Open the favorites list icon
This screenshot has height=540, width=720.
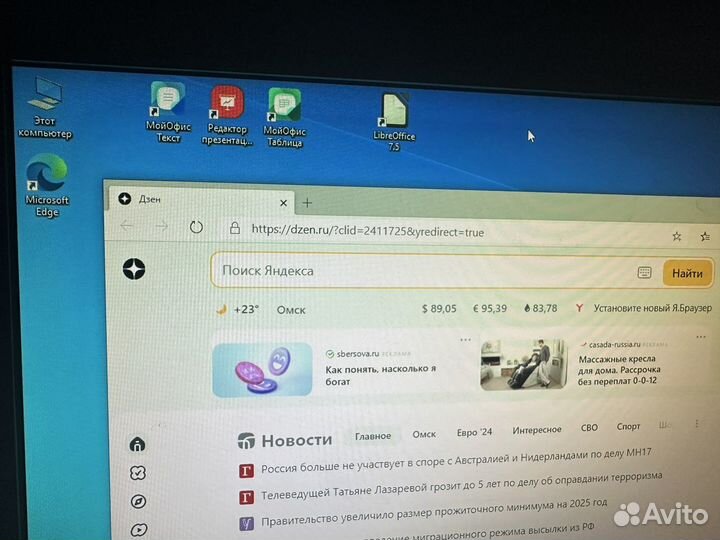coord(705,236)
